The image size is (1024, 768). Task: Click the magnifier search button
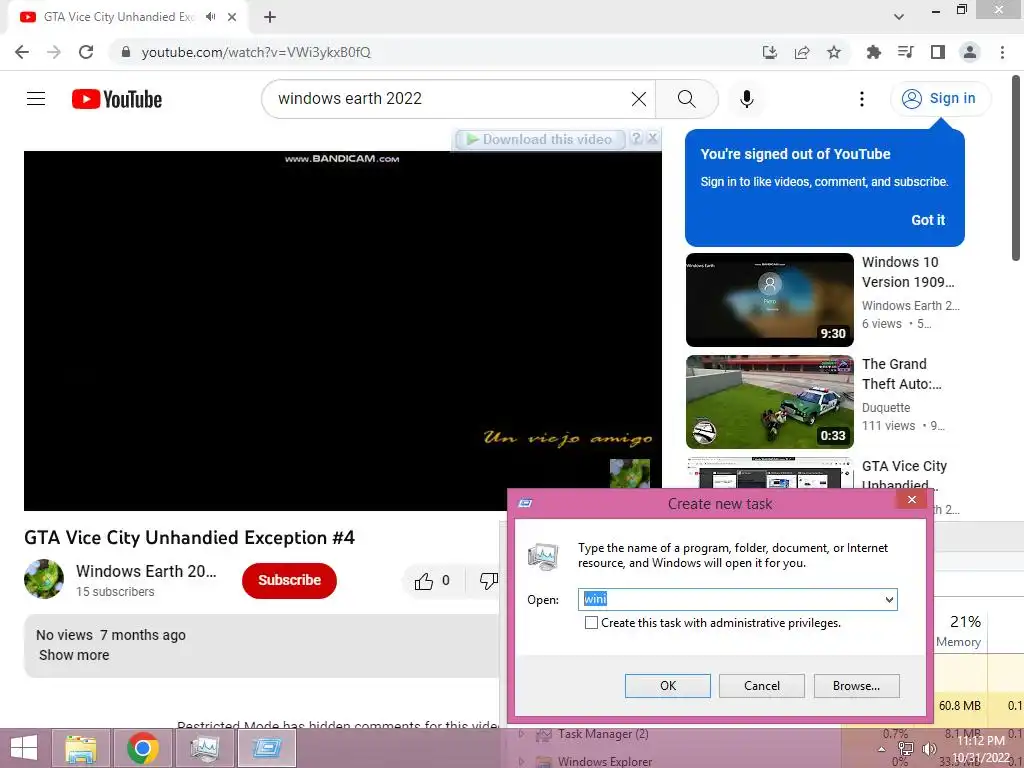pyautogui.click(x=686, y=99)
